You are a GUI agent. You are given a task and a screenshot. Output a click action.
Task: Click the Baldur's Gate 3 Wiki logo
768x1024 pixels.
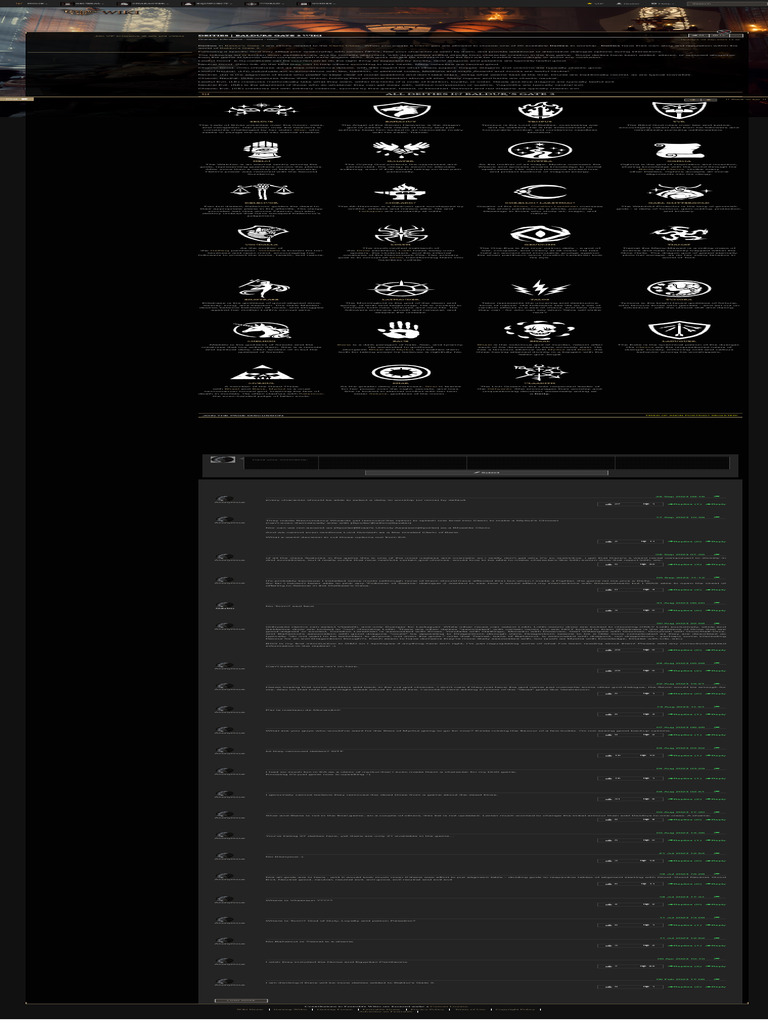click(101, 12)
